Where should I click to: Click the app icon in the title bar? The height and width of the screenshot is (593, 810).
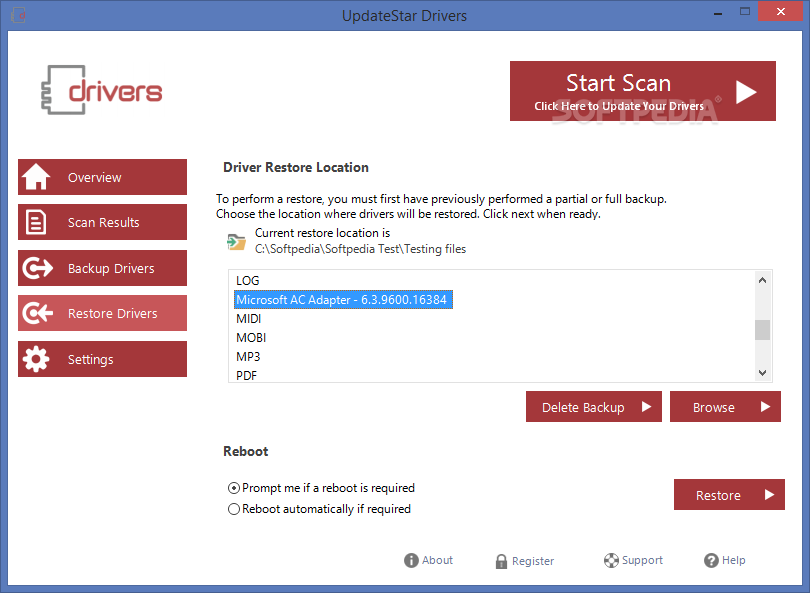pos(18,15)
